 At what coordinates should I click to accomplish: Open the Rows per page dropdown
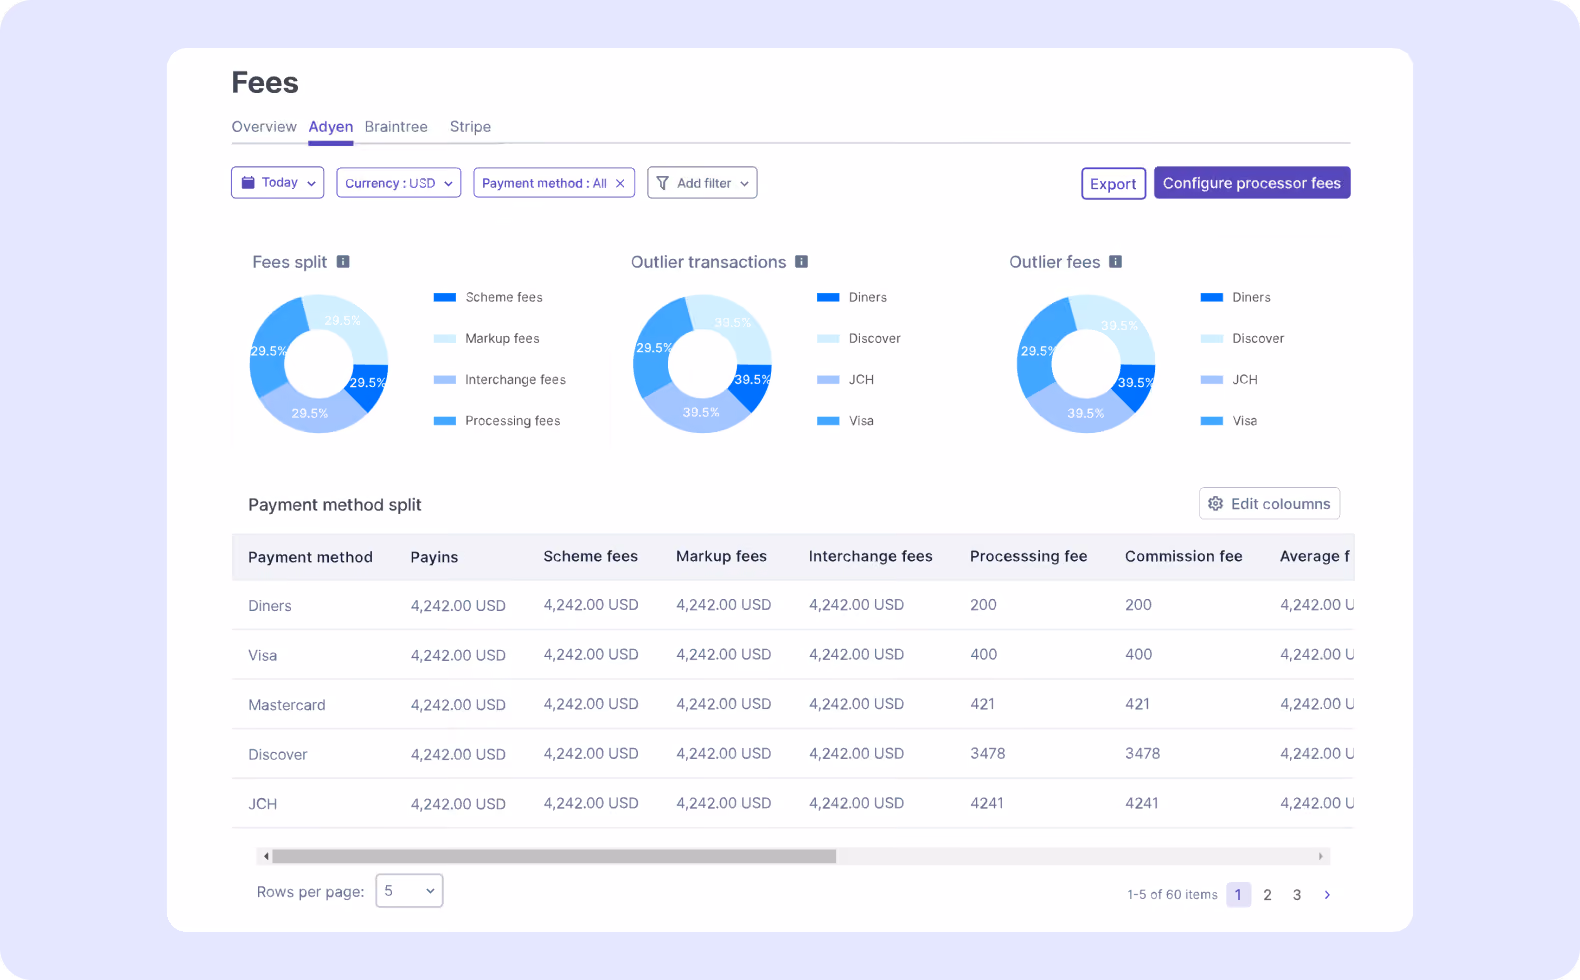click(x=409, y=891)
